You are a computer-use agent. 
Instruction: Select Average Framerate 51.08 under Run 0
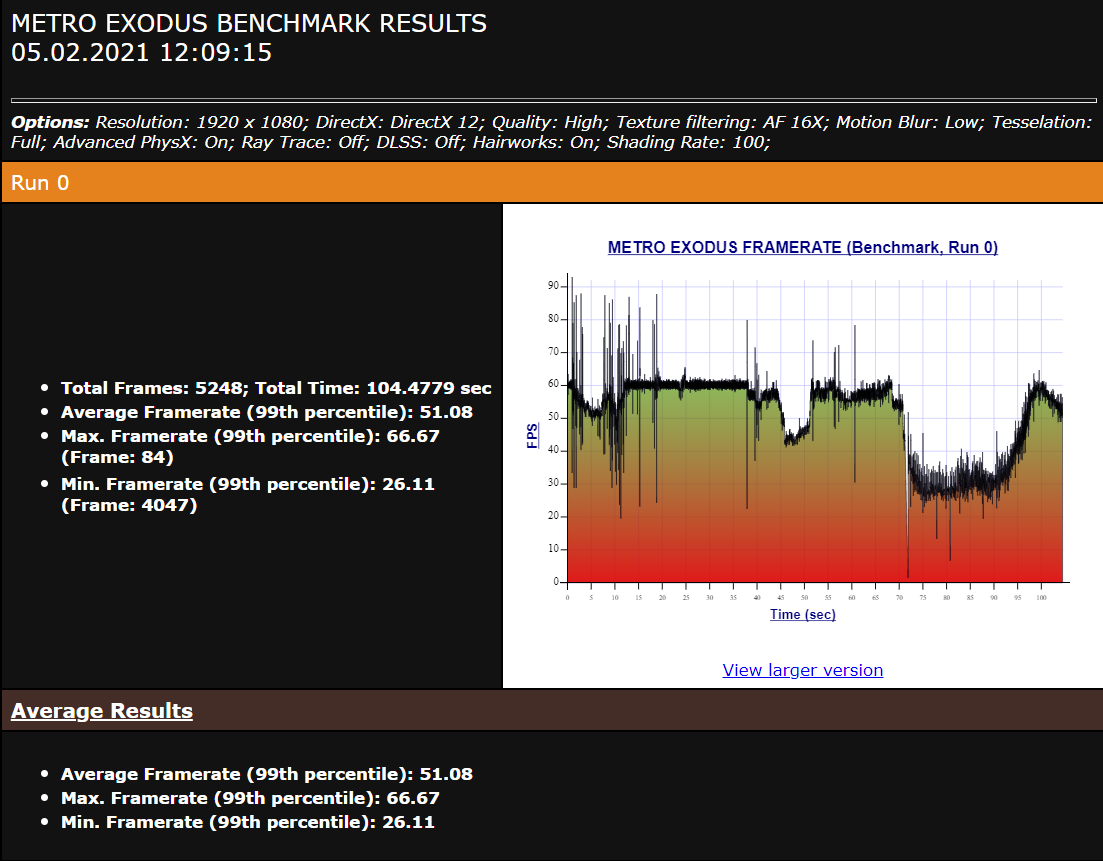pyautogui.click(x=267, y=412)
